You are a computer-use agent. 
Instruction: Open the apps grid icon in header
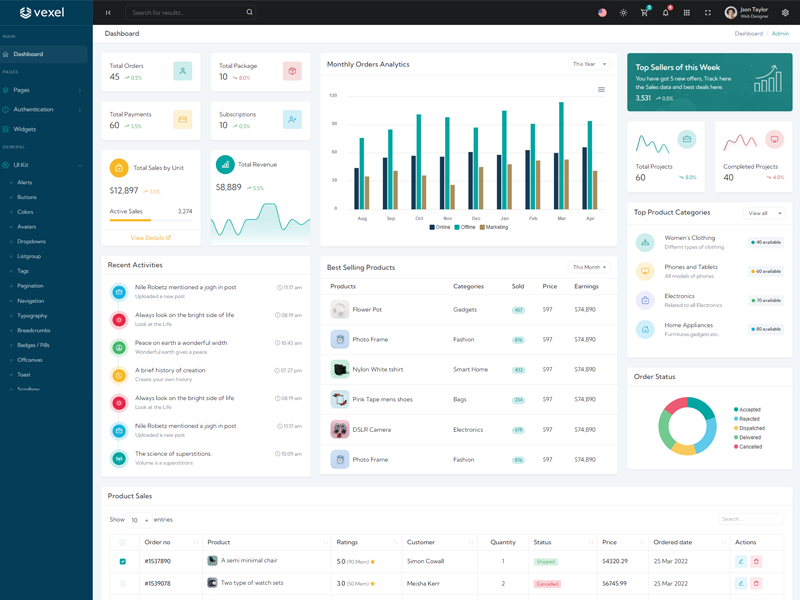coord(686,13)
